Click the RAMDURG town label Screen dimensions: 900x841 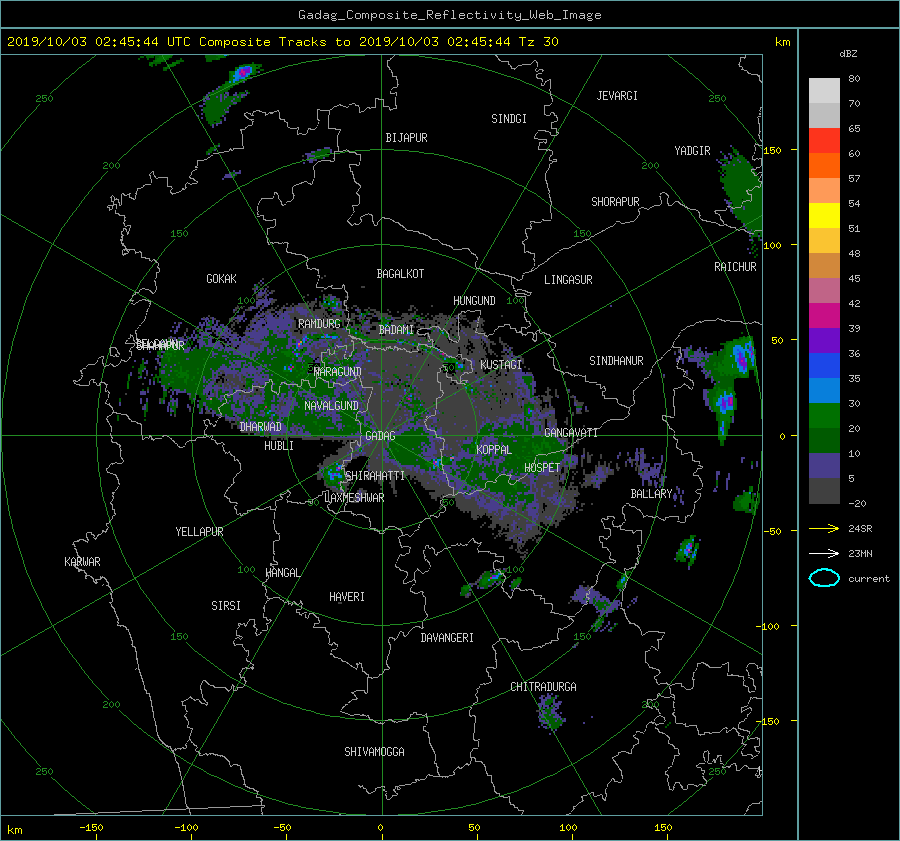pos(319,324)
